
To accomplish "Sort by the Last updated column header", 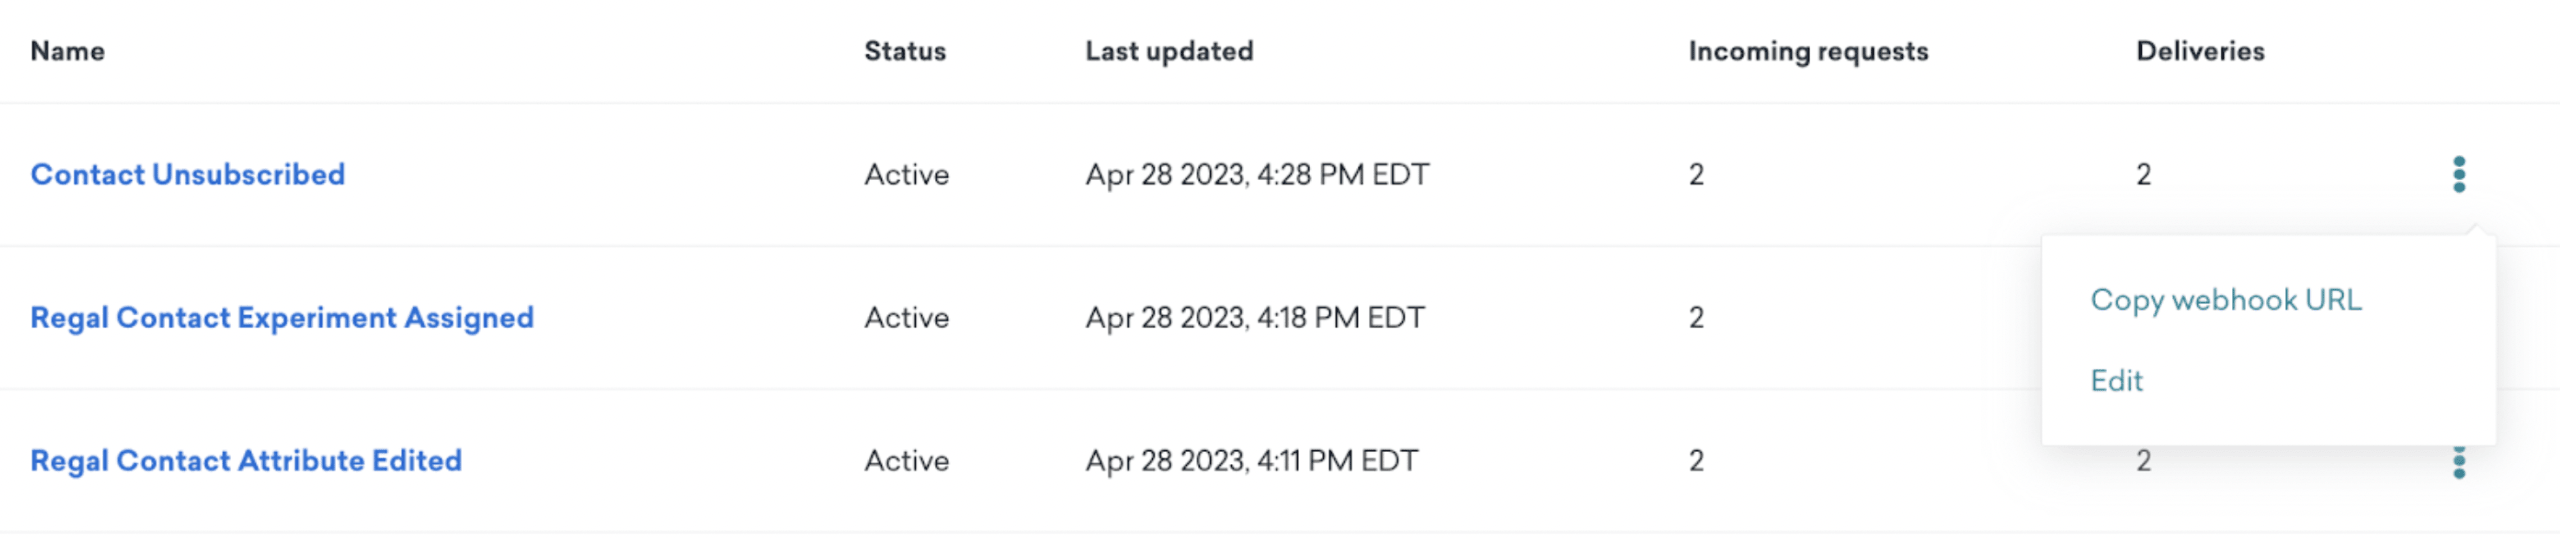I will click(1168, 51).
